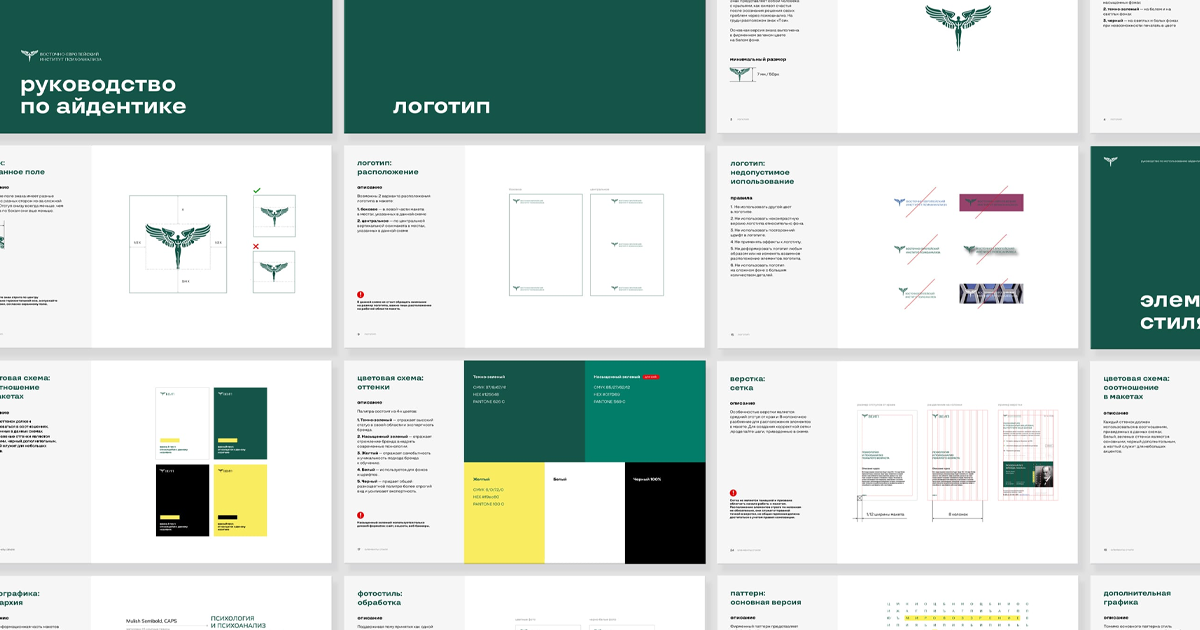Click the minimum size logo sample
1200x630 pixels.
pyautogui.click(x=741, y=74)
